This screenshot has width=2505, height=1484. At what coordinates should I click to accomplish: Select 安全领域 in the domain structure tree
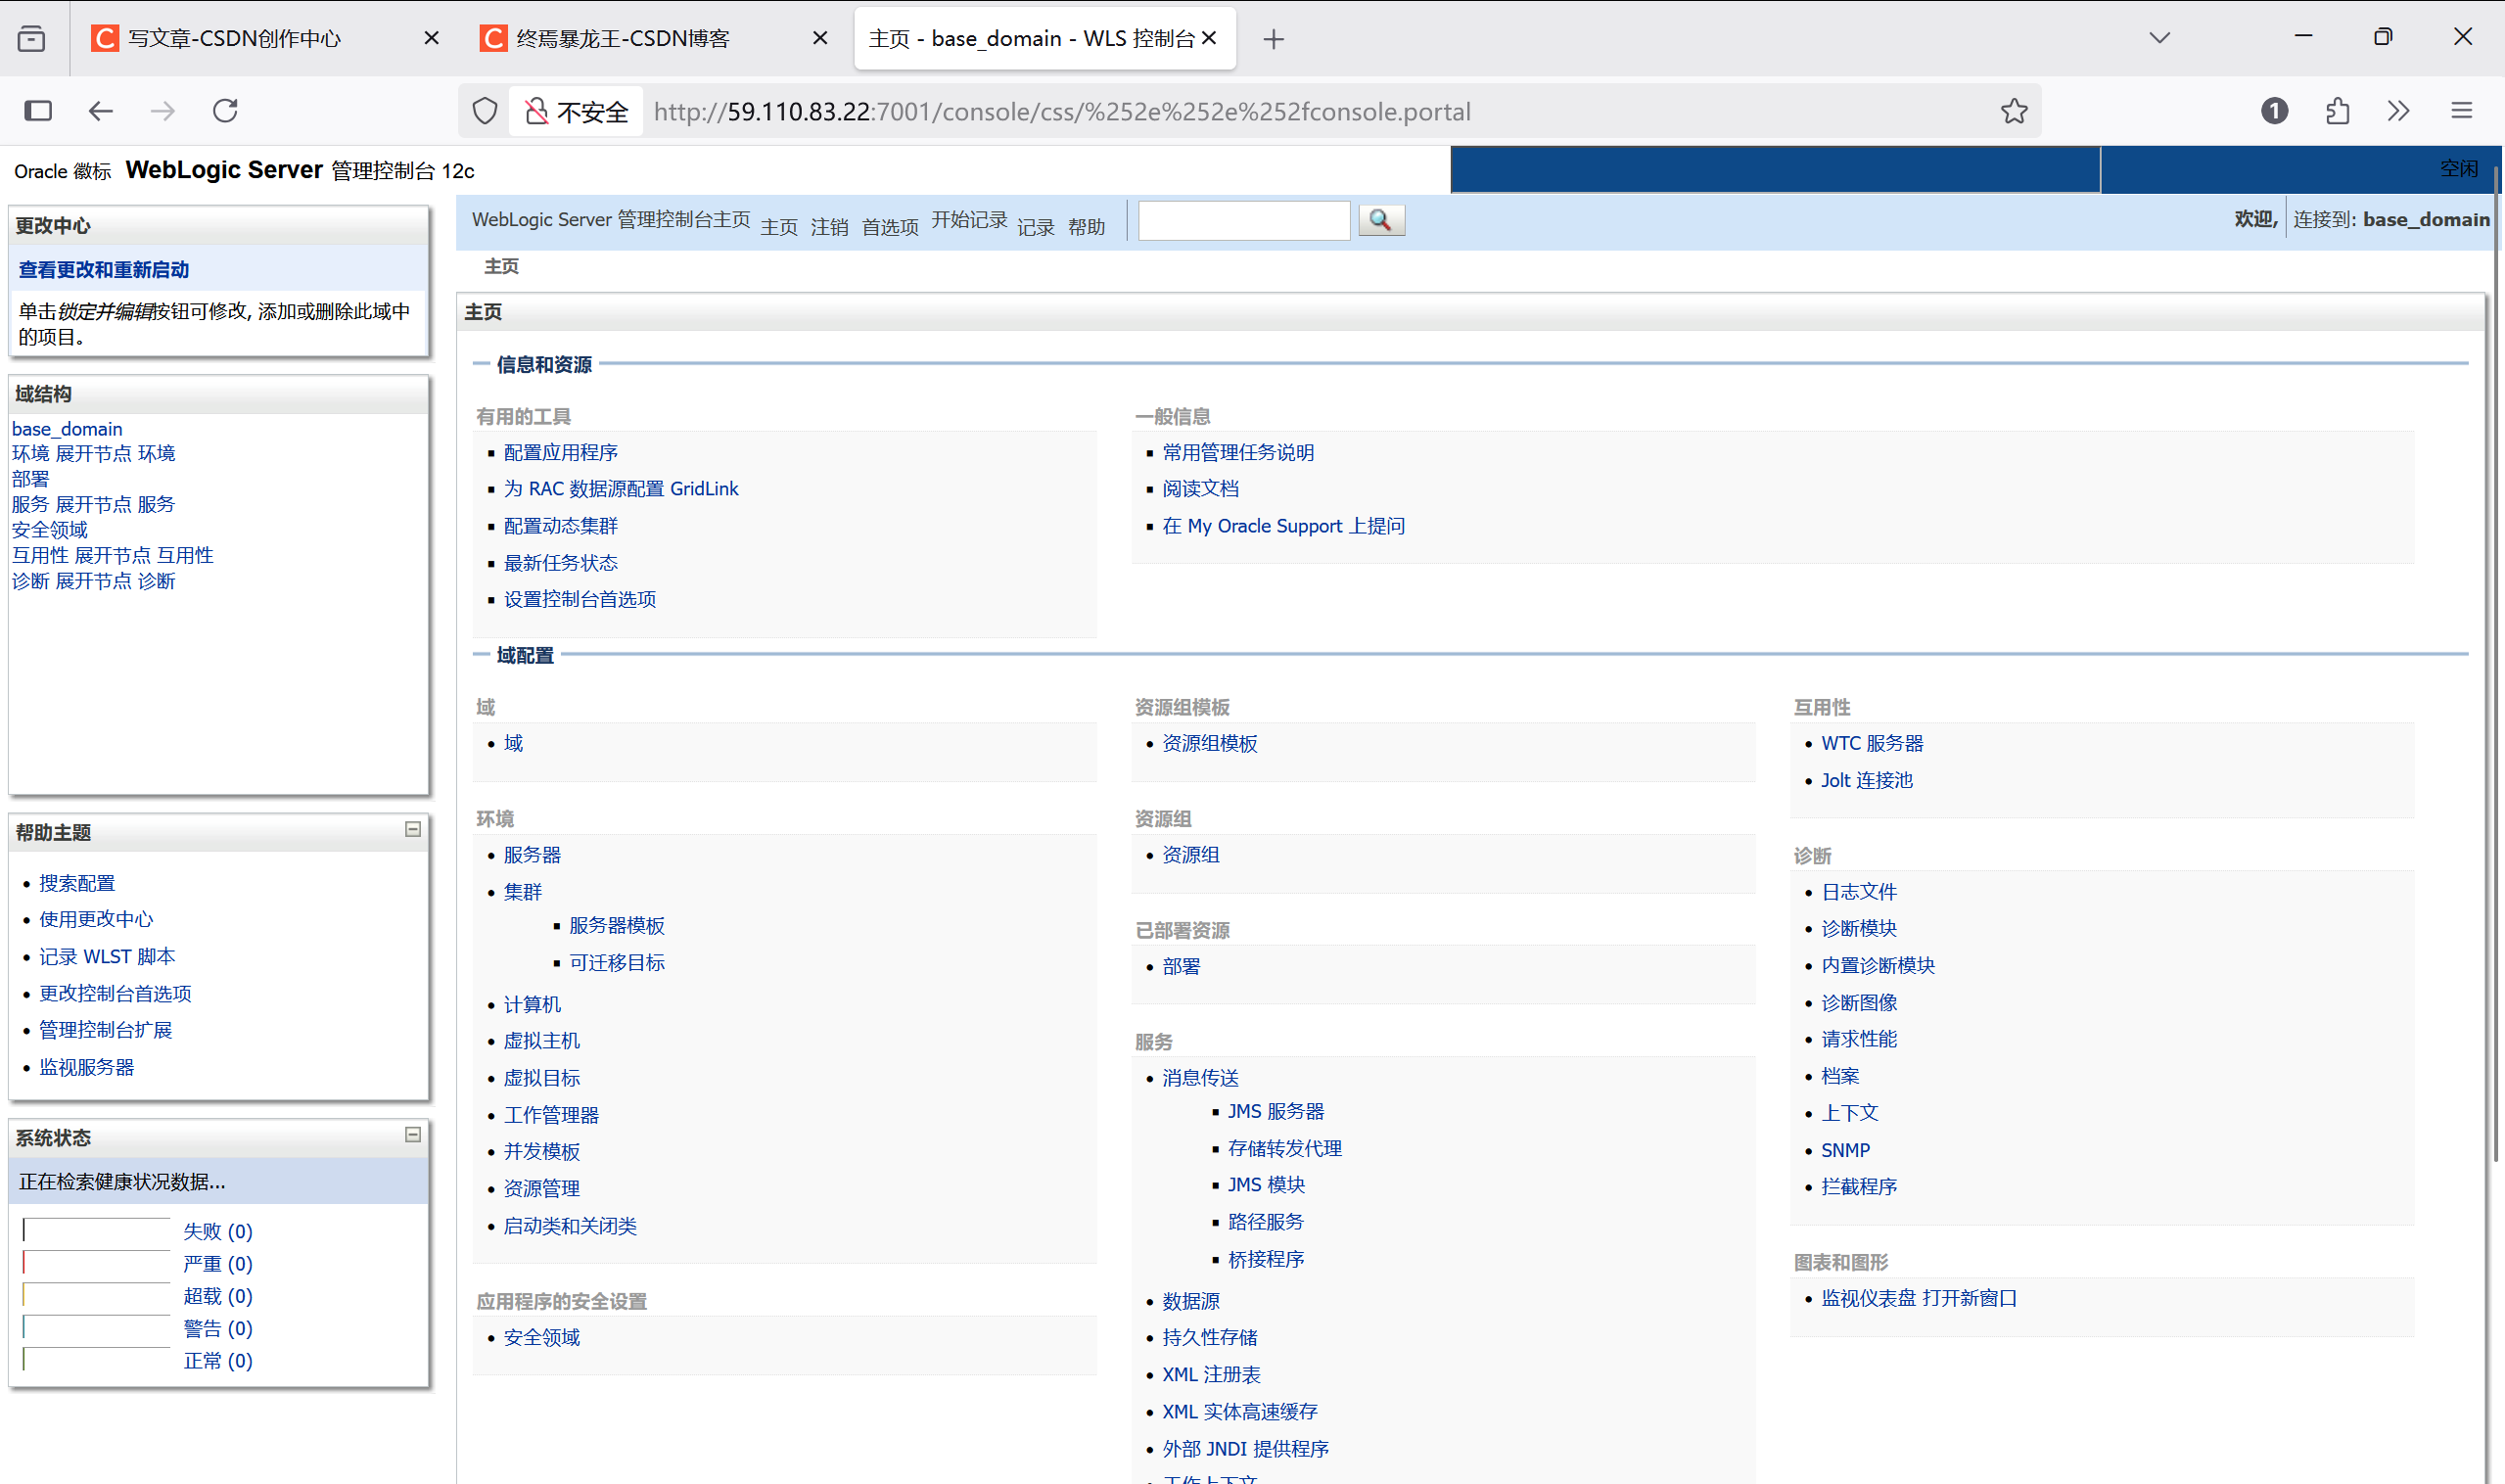[50, 530]
